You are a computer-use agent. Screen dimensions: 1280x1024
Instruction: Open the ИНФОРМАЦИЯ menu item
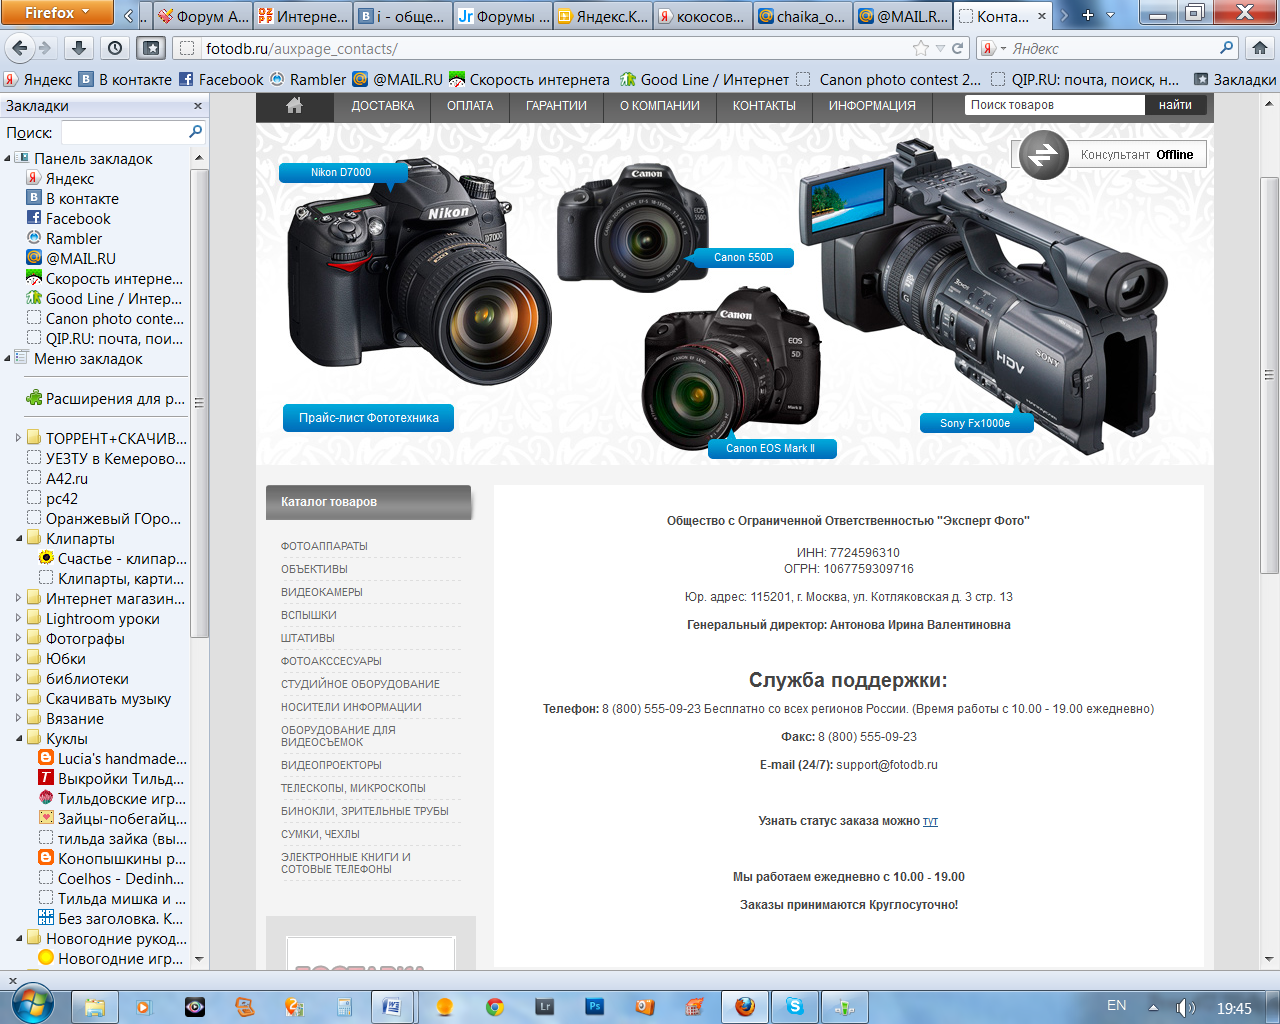click(x=872, y=105)
